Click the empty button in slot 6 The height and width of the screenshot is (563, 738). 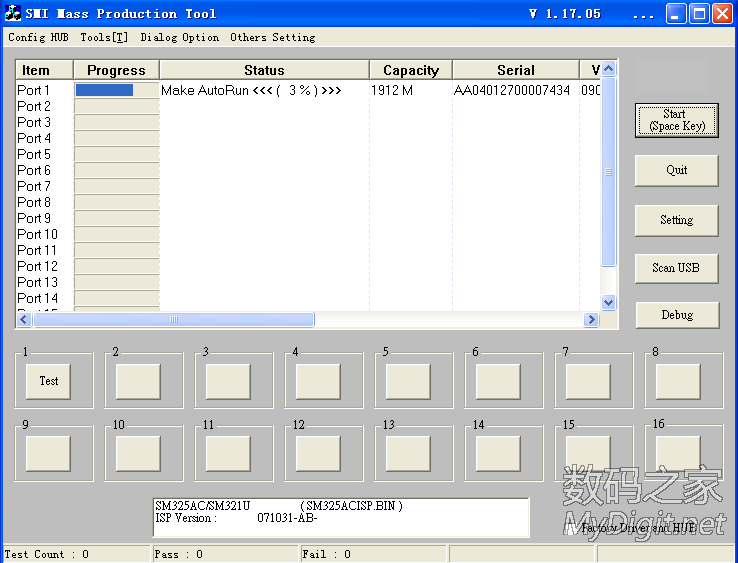pos(498,381)
